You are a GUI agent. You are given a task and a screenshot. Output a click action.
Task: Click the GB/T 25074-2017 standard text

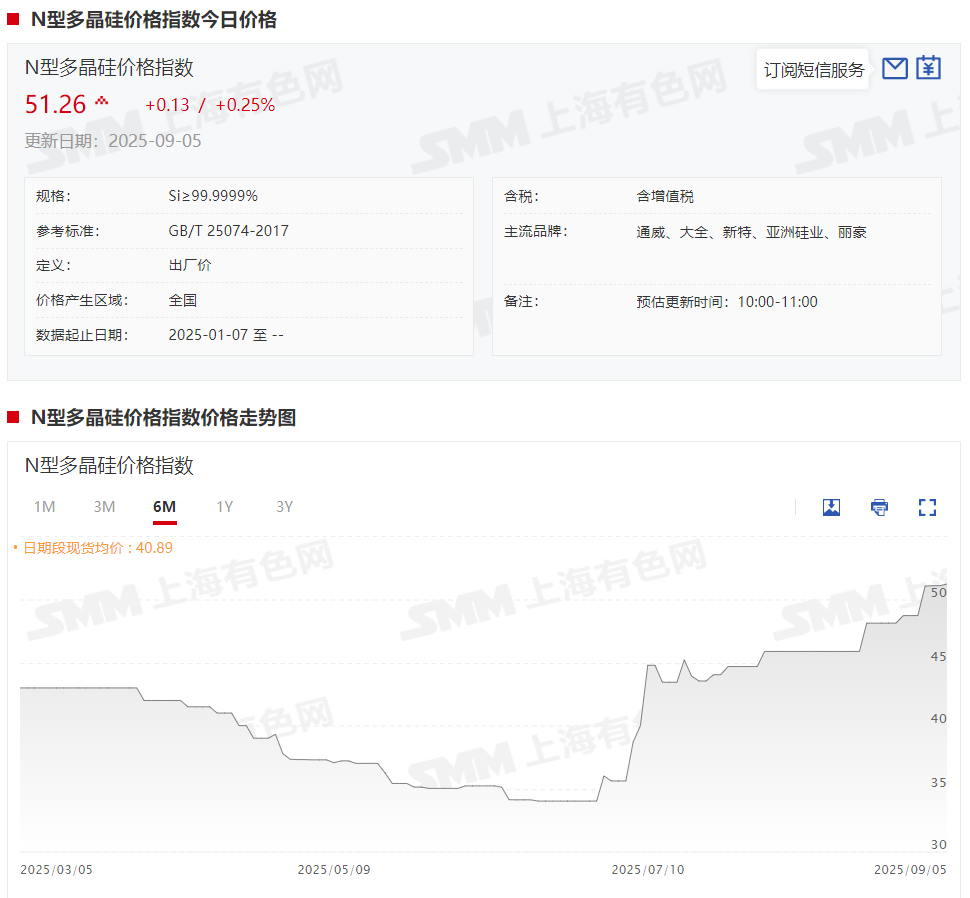228,231
